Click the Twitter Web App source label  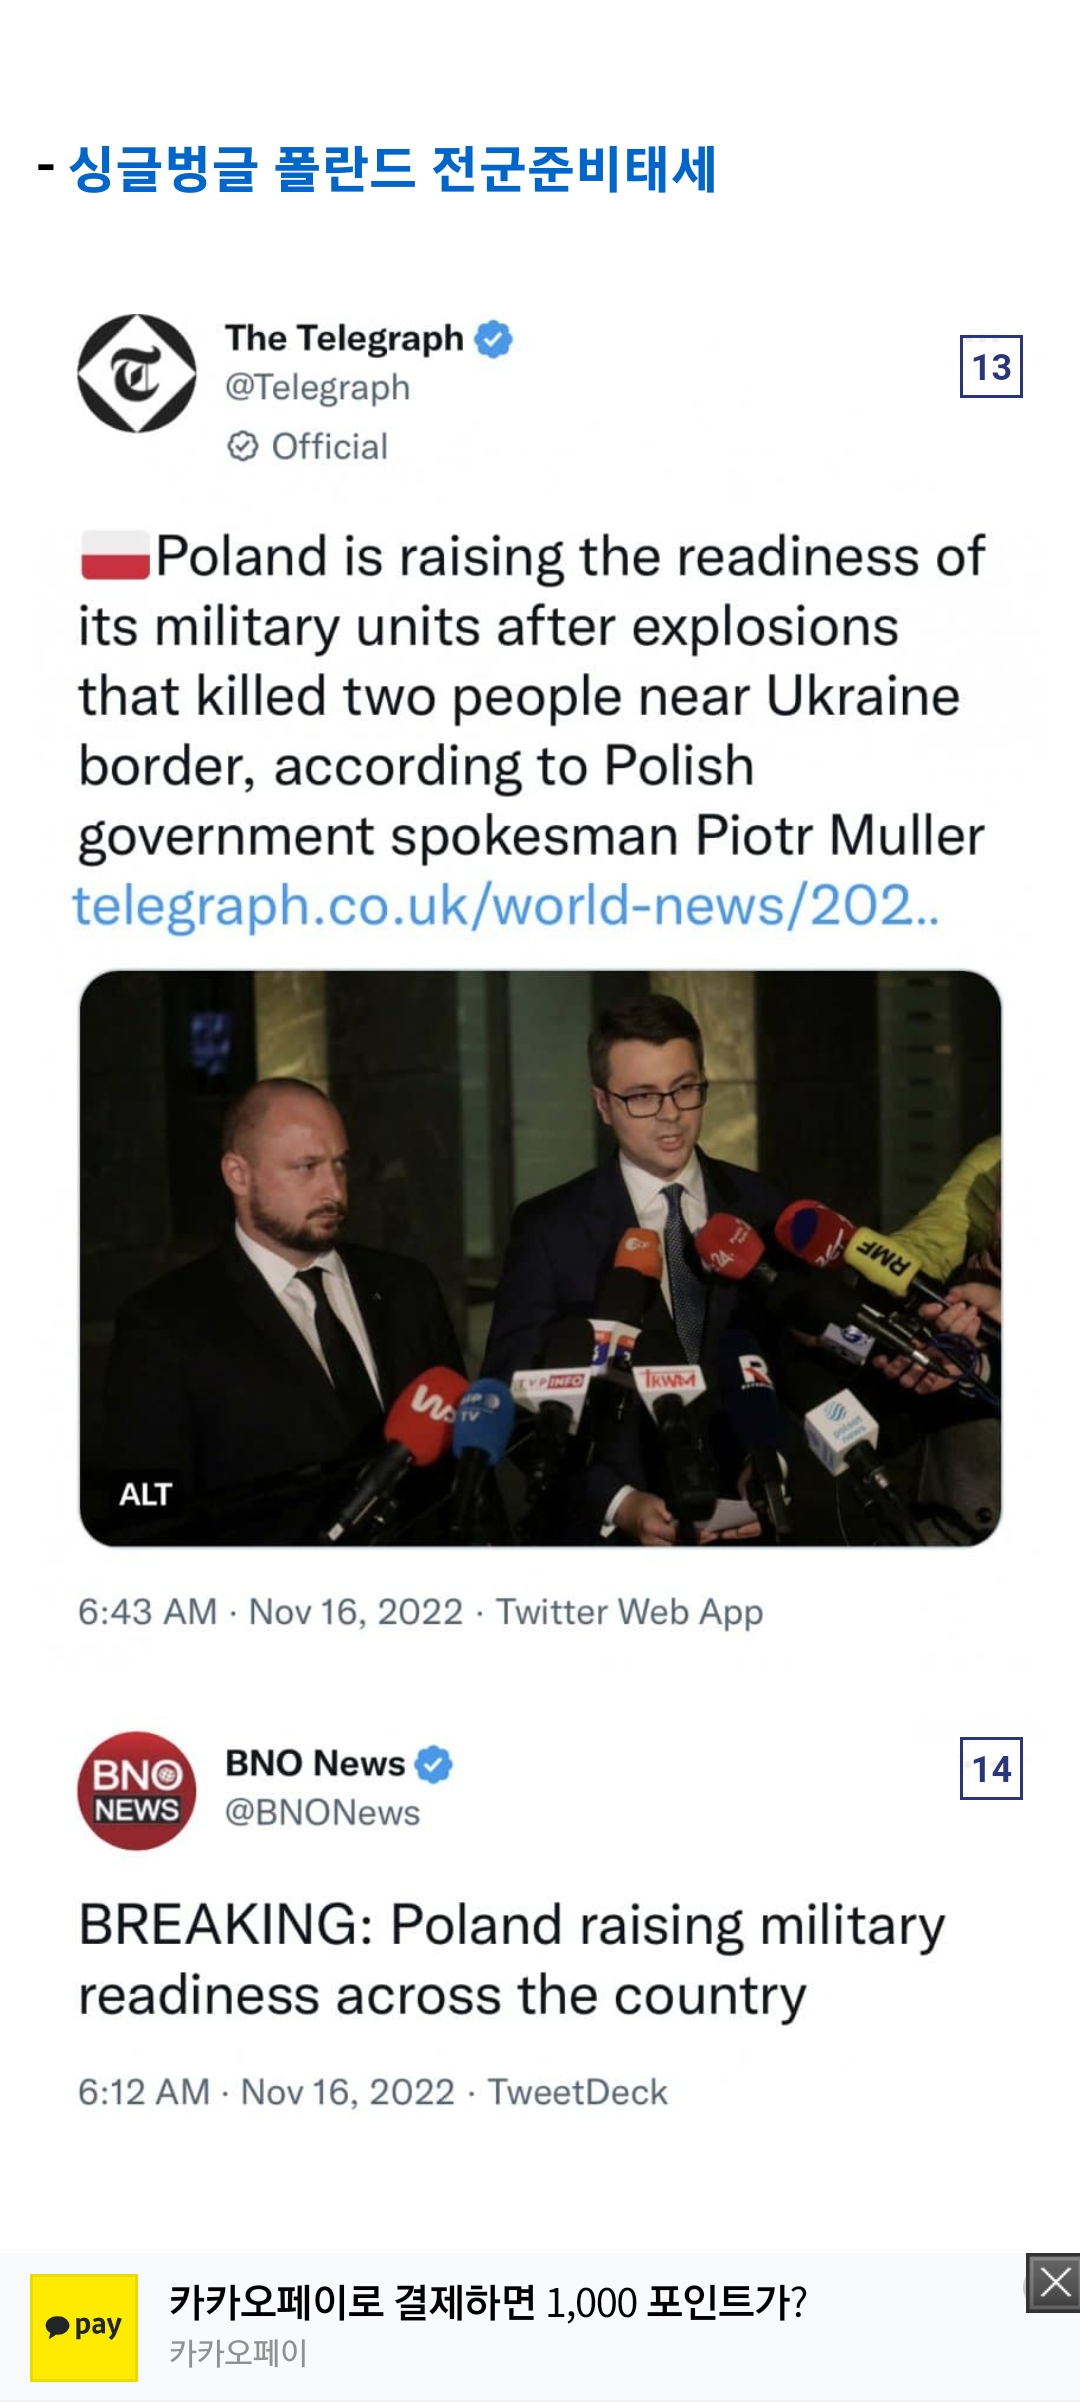(630, 1612)
